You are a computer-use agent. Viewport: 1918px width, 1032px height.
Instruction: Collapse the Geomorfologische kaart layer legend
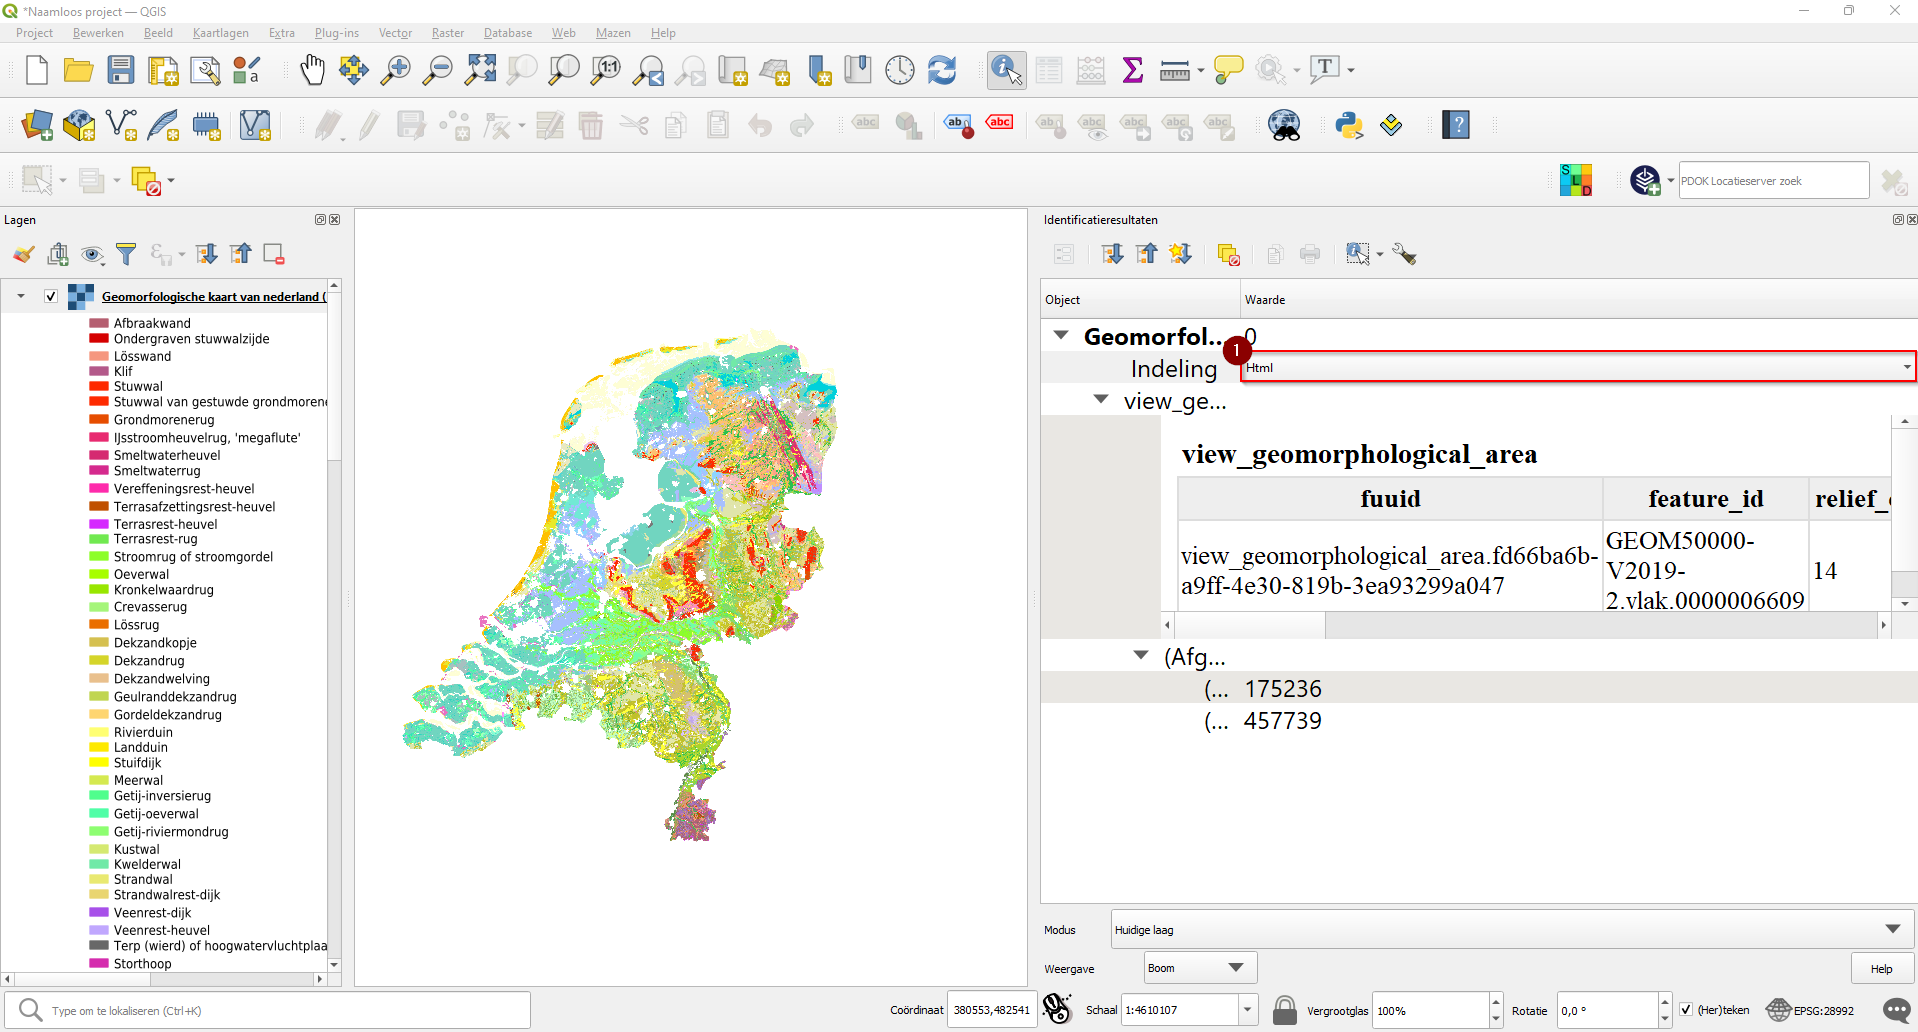coord(21,296)
